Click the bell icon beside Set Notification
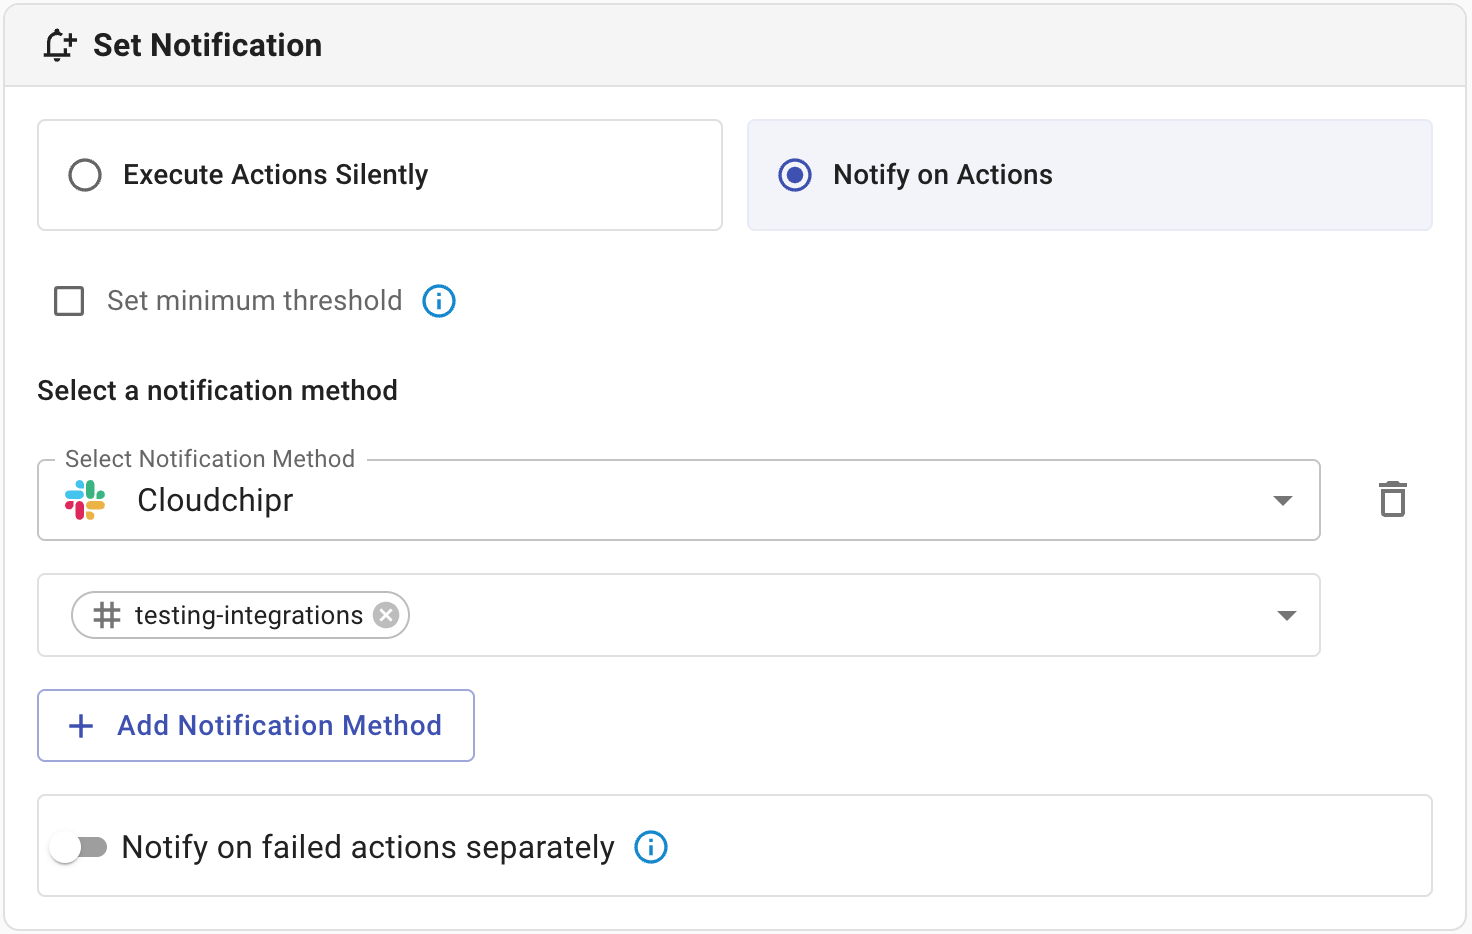1472x934 pixels. click(59, 45)
